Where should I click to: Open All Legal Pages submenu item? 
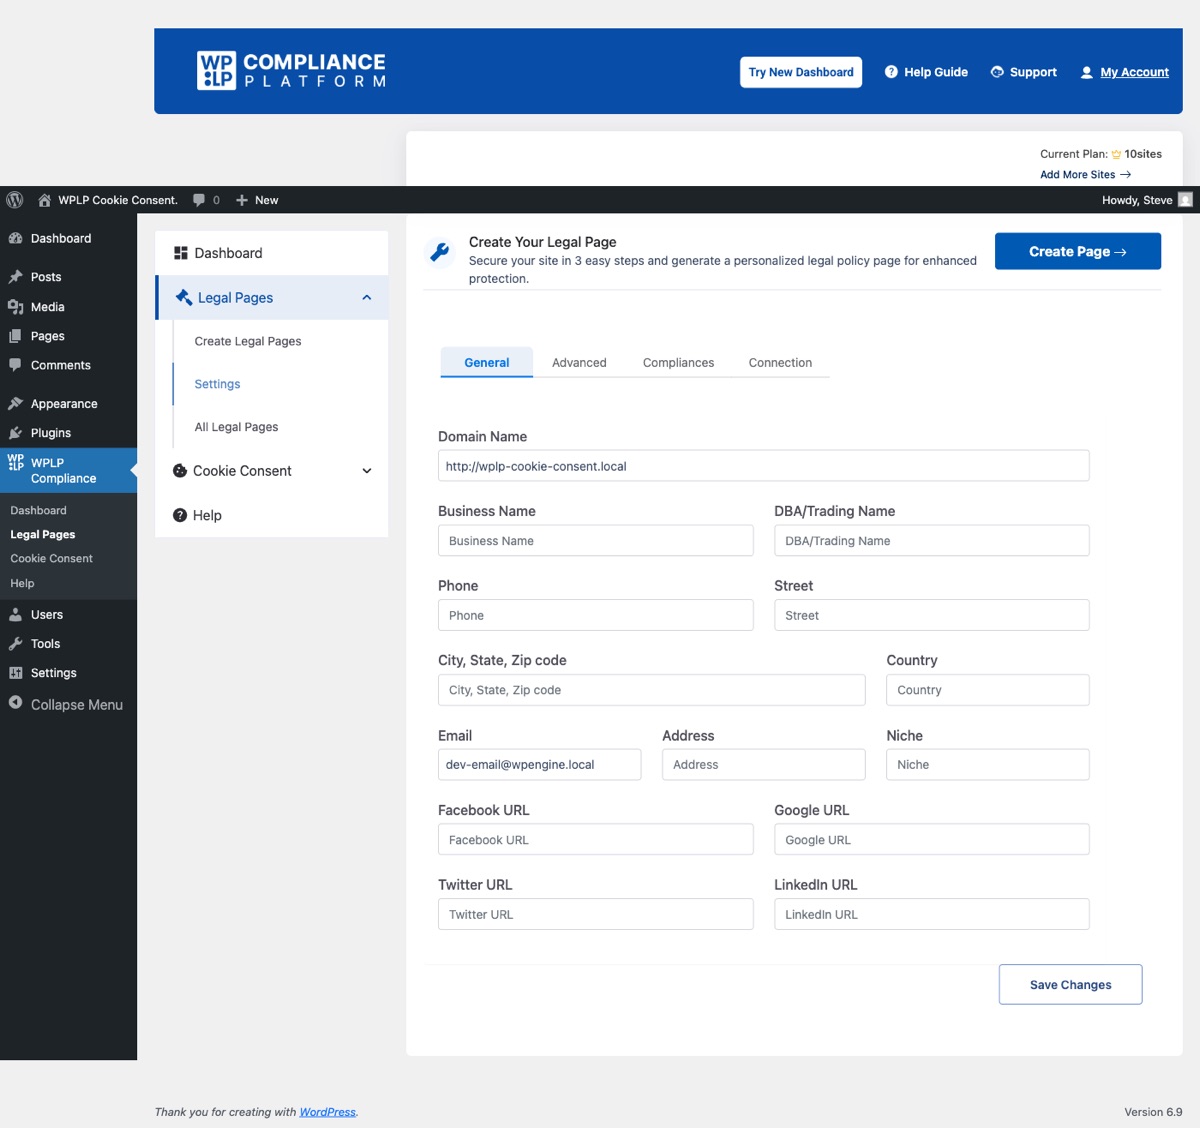click(236, 427)
